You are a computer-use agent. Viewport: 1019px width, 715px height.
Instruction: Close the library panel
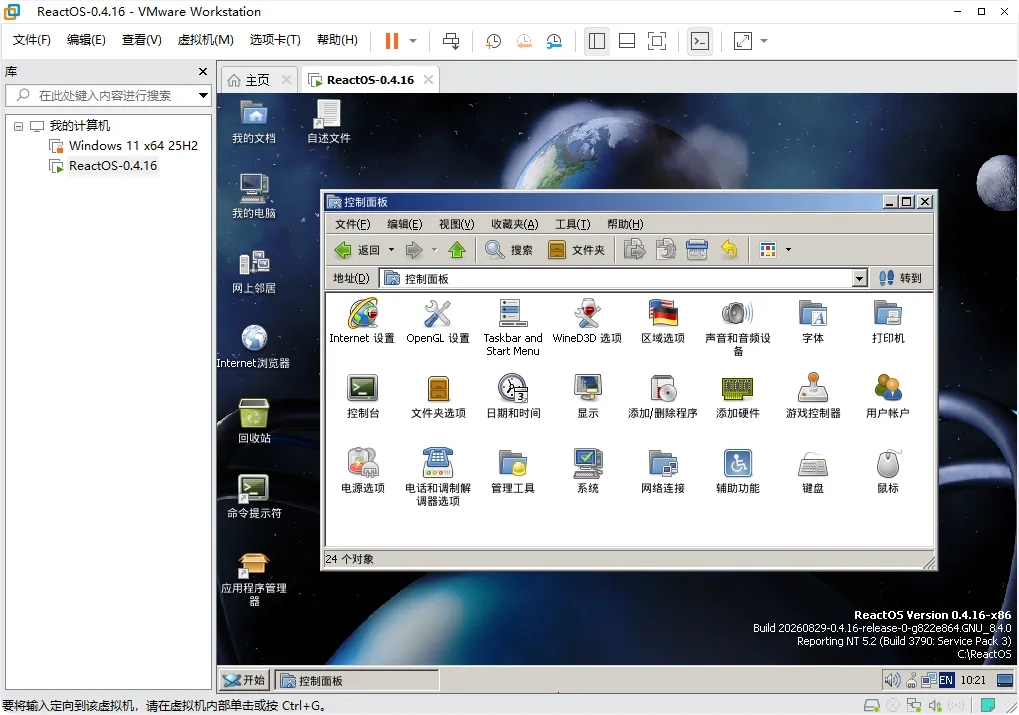click(203, 72)
